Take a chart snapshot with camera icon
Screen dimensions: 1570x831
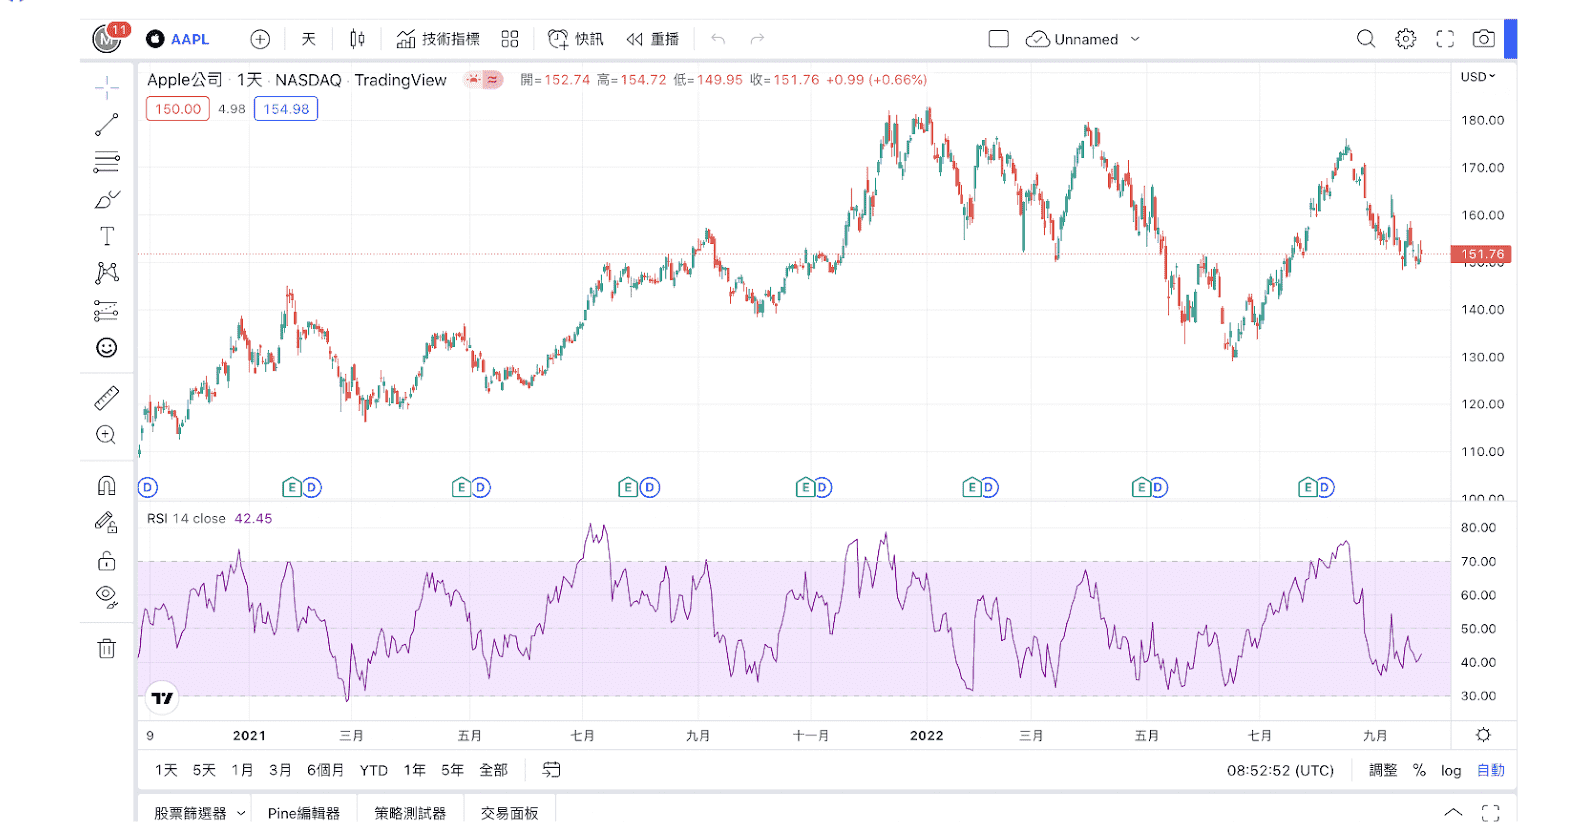point(1483,39)
